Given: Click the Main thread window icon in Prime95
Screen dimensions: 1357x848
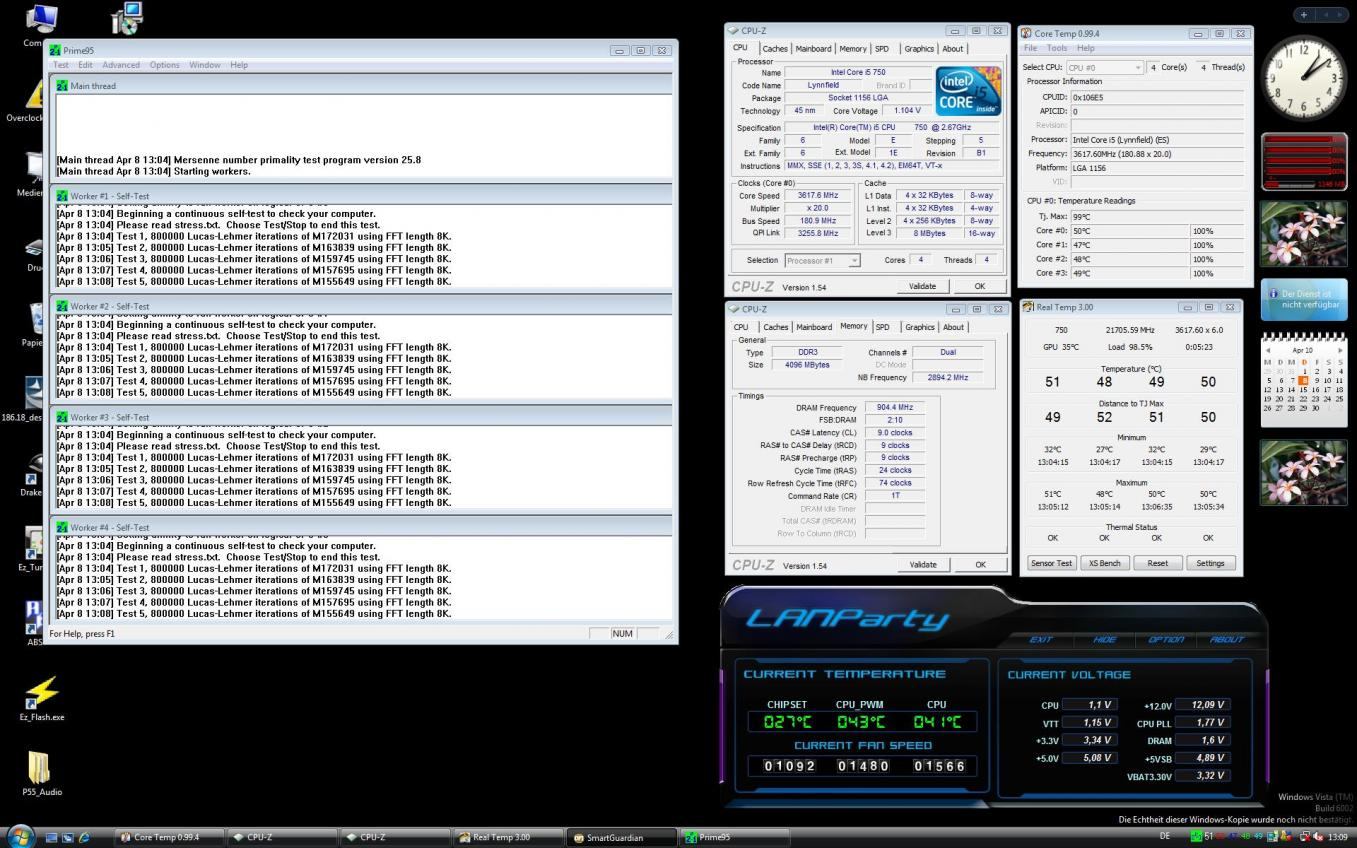Looking at the screenshot, I should (62, 86).
